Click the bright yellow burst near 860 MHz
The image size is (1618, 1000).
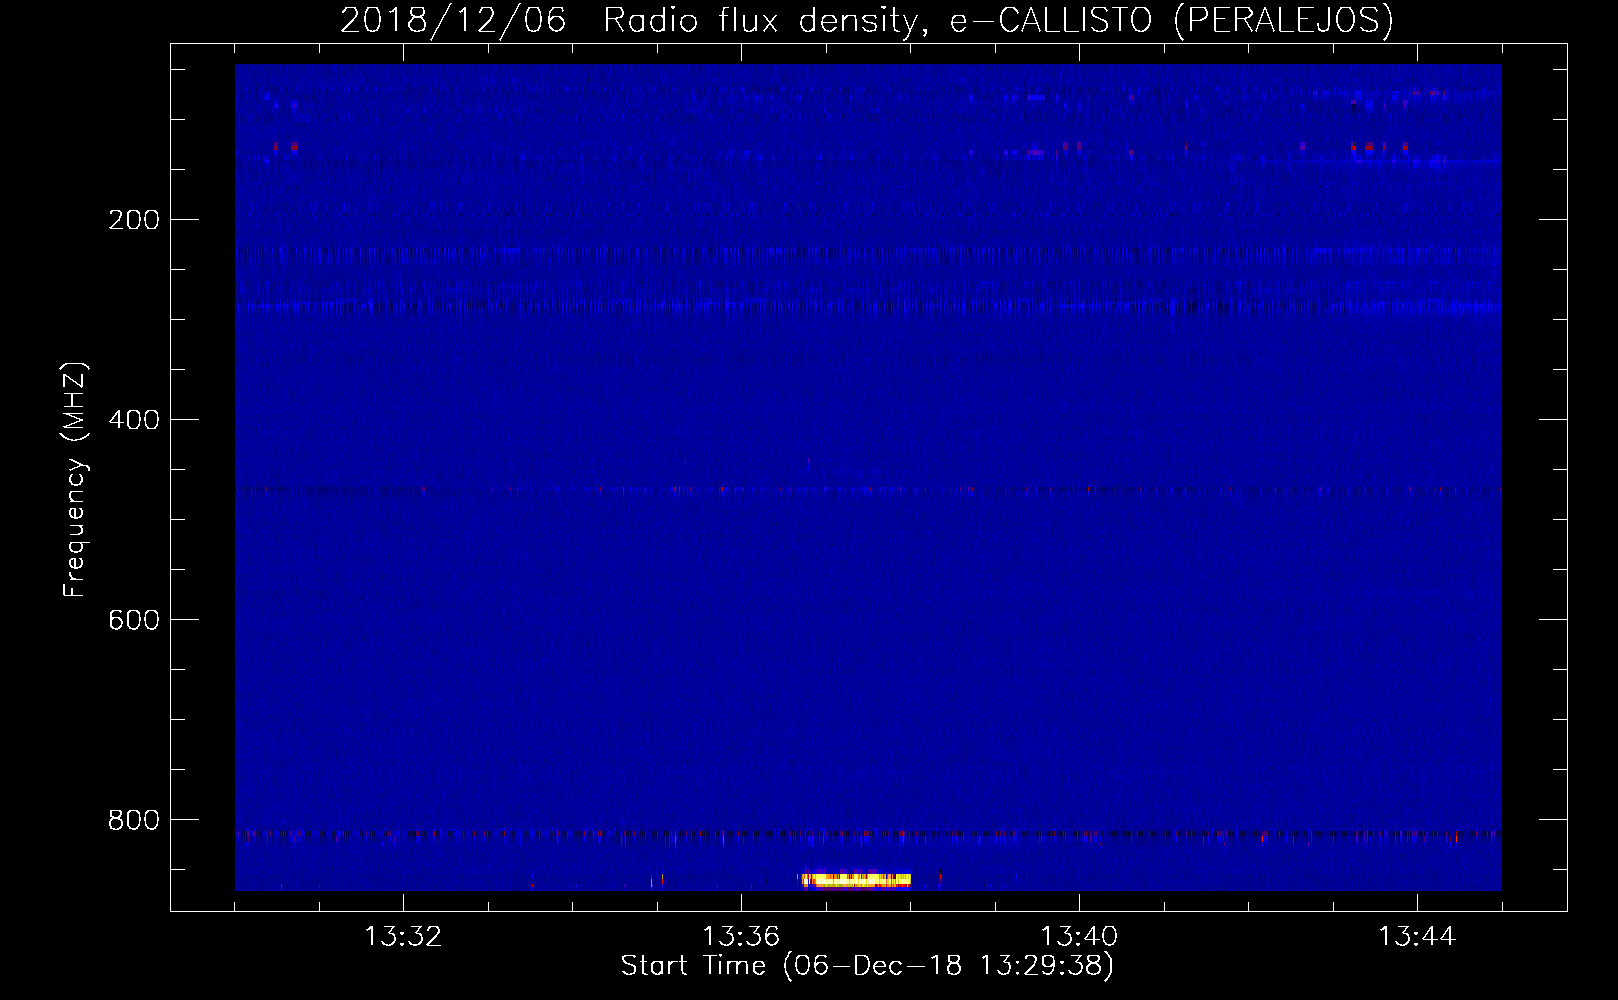coord(856,880)
